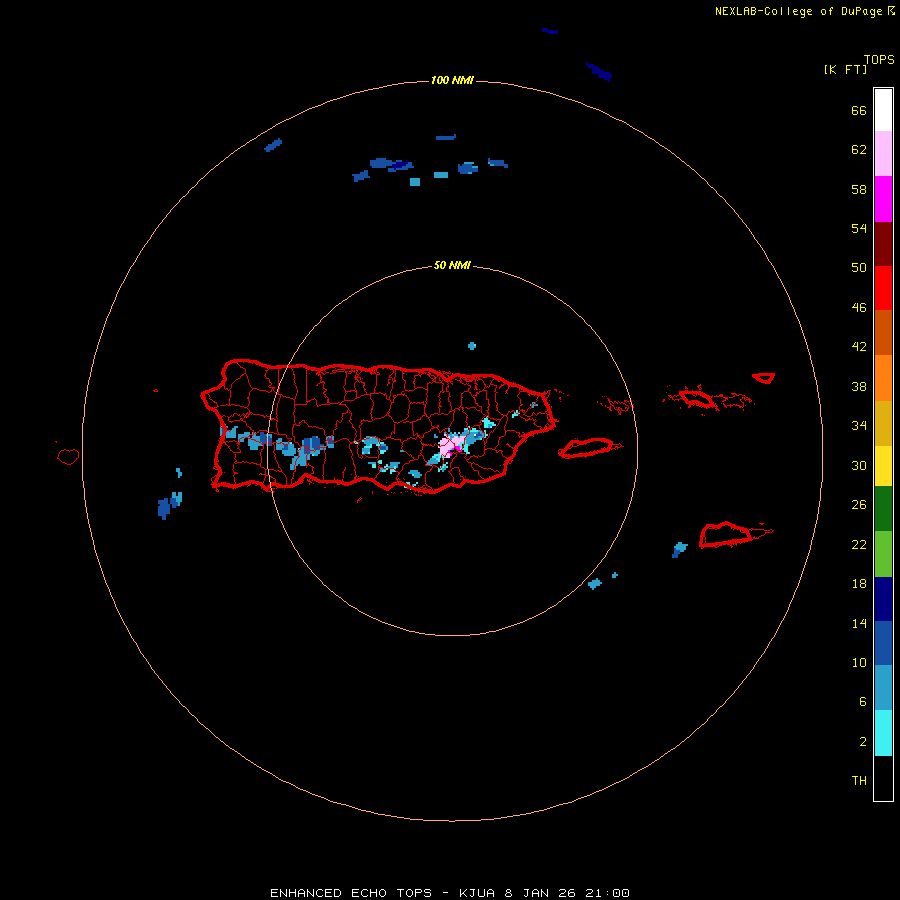Click the cyan legend swatch
Image resolution: width=900 pixels, height=900 pixels.
click(x=883, y=733)
